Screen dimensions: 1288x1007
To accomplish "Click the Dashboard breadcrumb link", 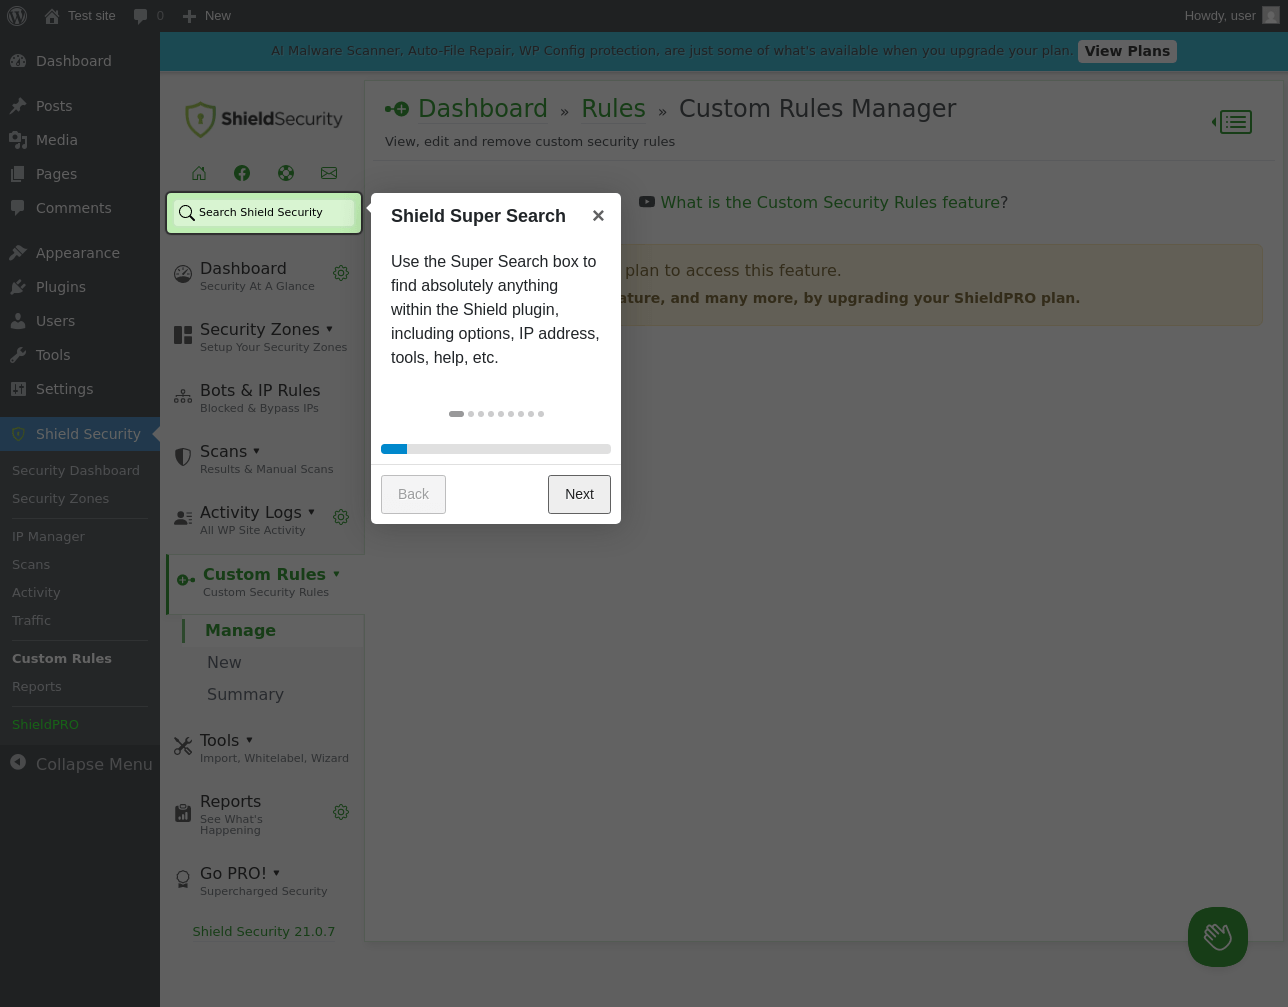I will pos(483,109).
